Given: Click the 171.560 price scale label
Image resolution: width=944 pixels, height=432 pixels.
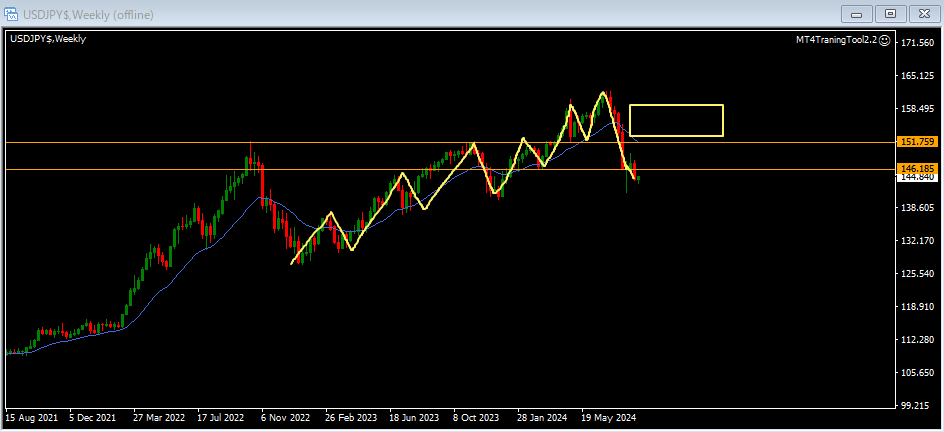Looking at the screenshot, I should (916, 43).
